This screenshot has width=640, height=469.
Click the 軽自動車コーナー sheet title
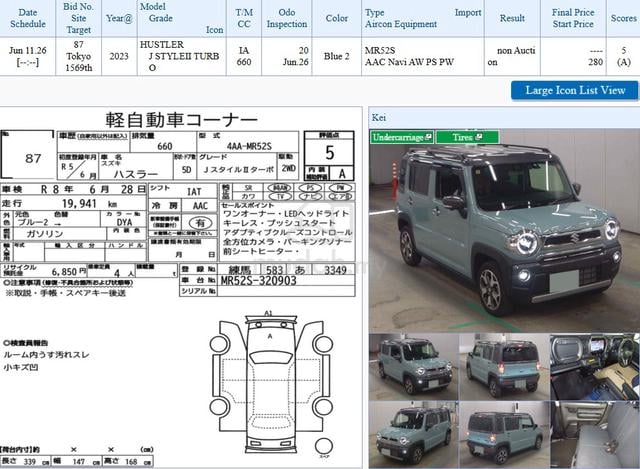click(x=181, y=120)
